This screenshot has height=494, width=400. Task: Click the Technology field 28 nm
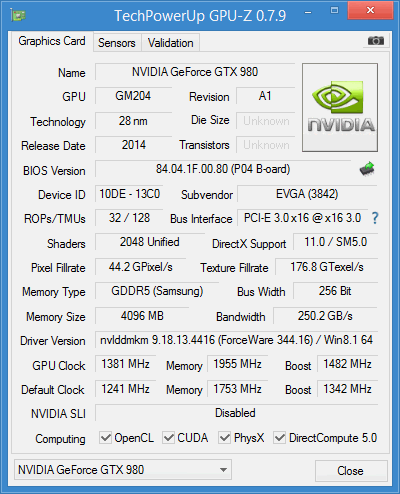click(x=133, y=121)
